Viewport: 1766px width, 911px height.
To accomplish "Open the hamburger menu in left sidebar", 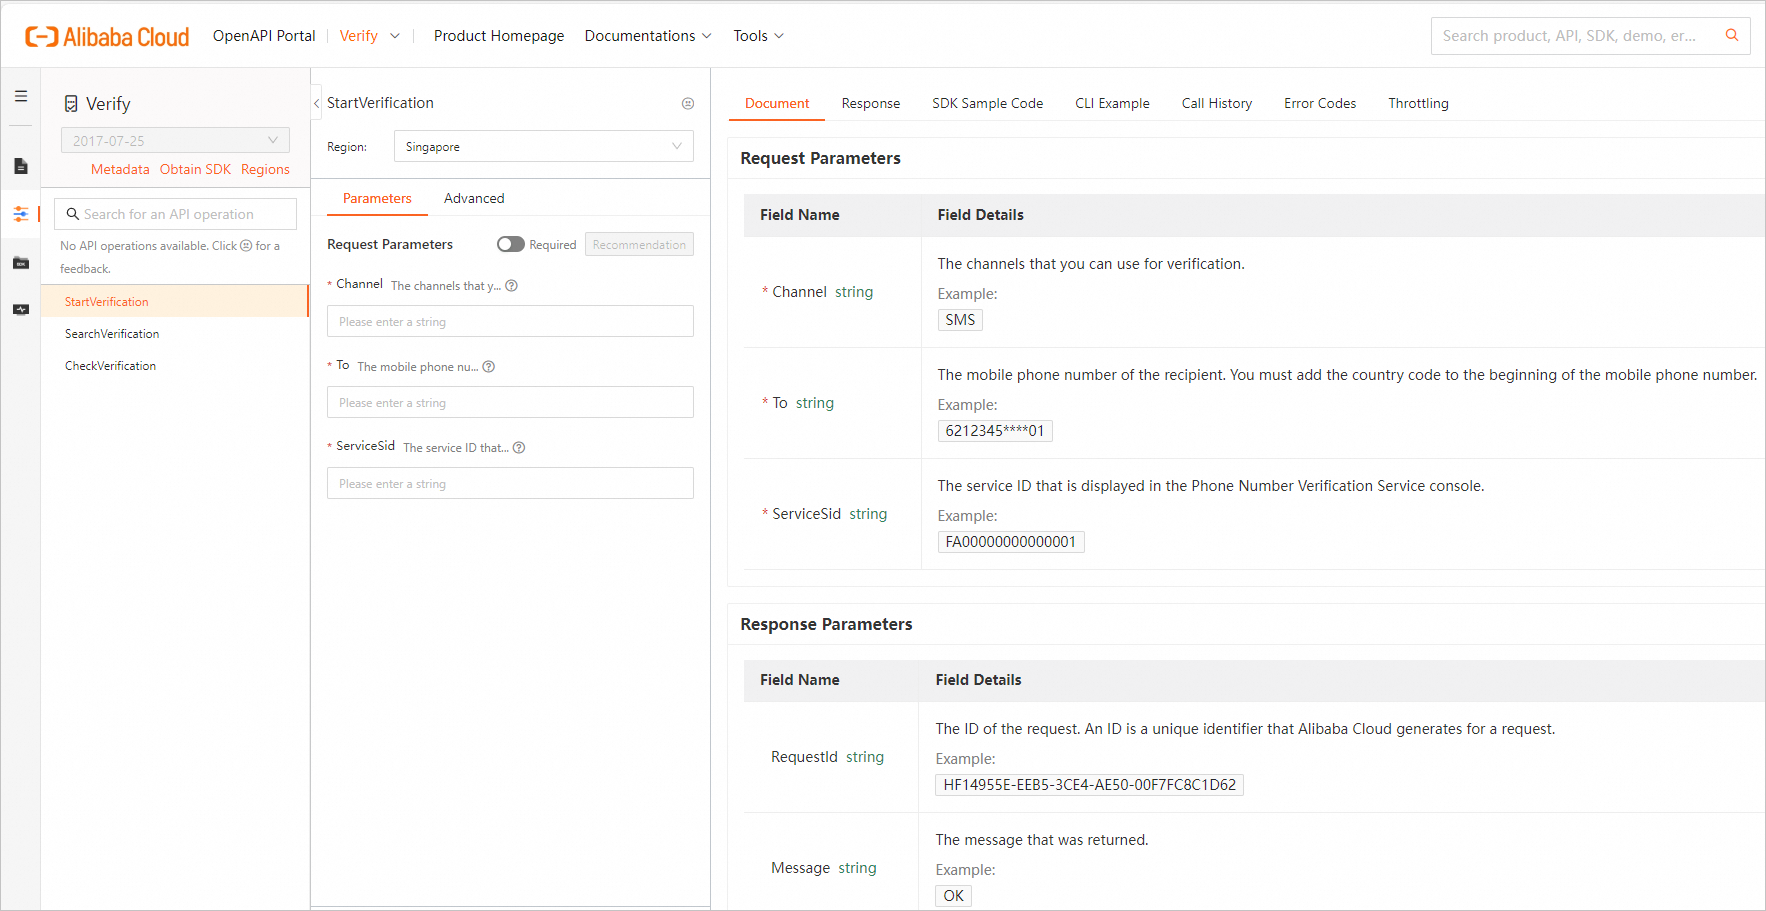I will click(21, 97).
